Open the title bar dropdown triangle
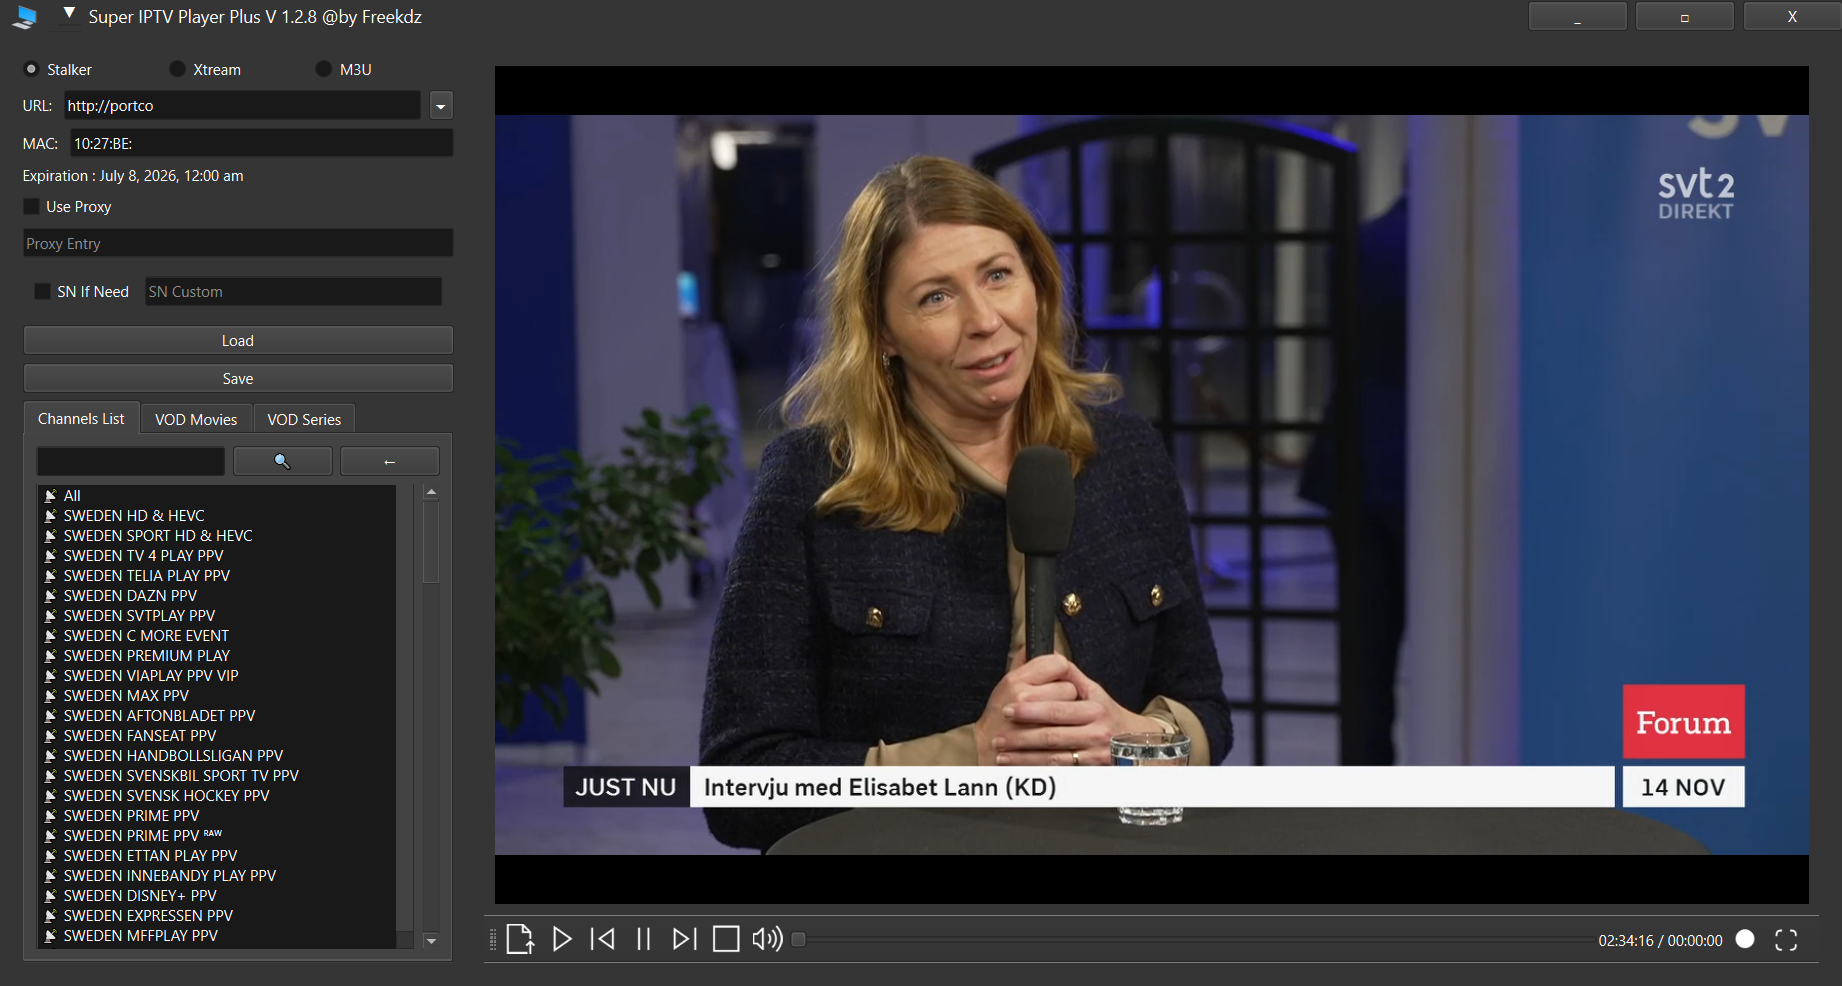 click(x=69, y=14)
